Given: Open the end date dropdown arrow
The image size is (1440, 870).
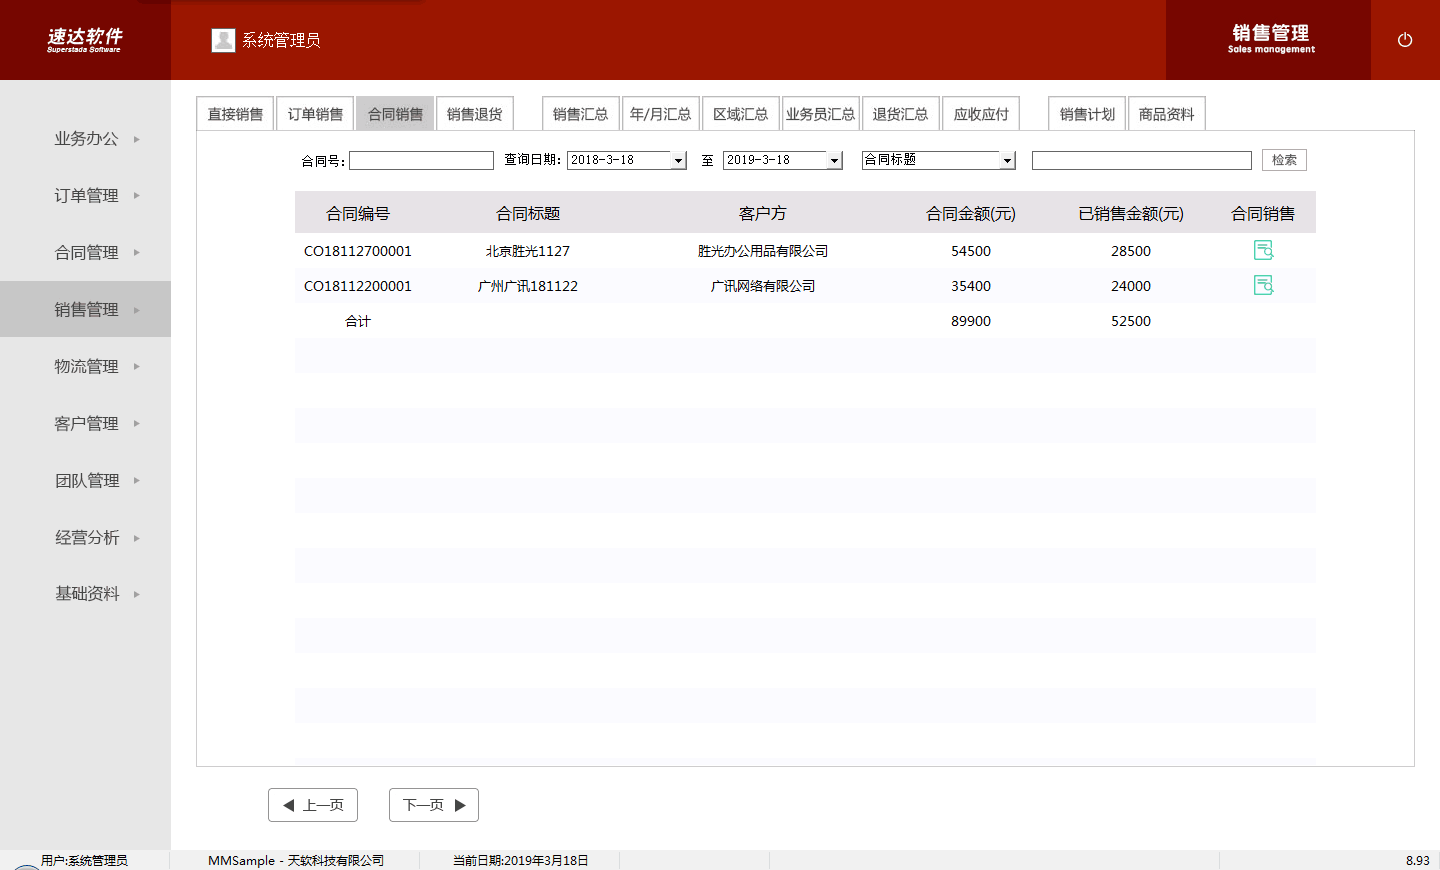Looking at the screenshot, I should (834, 161).
